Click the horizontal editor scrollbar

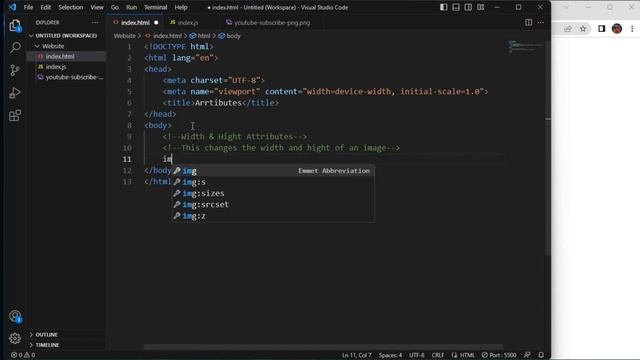[x=323, y=347]
